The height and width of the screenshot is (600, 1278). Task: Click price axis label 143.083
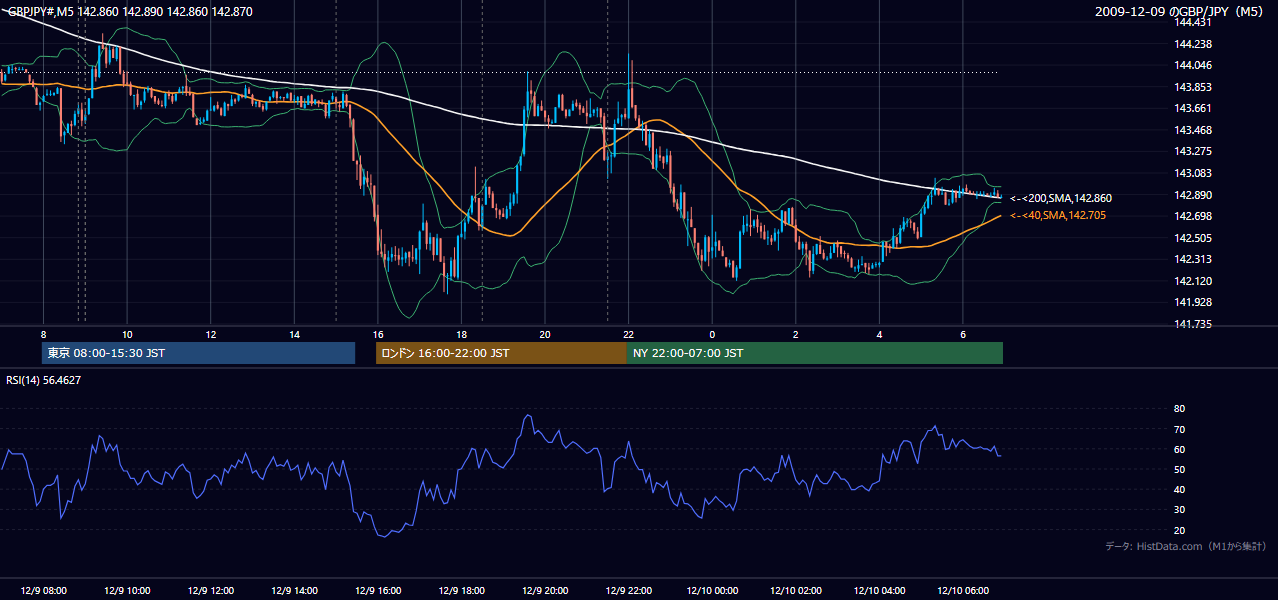pos(1192,173)
